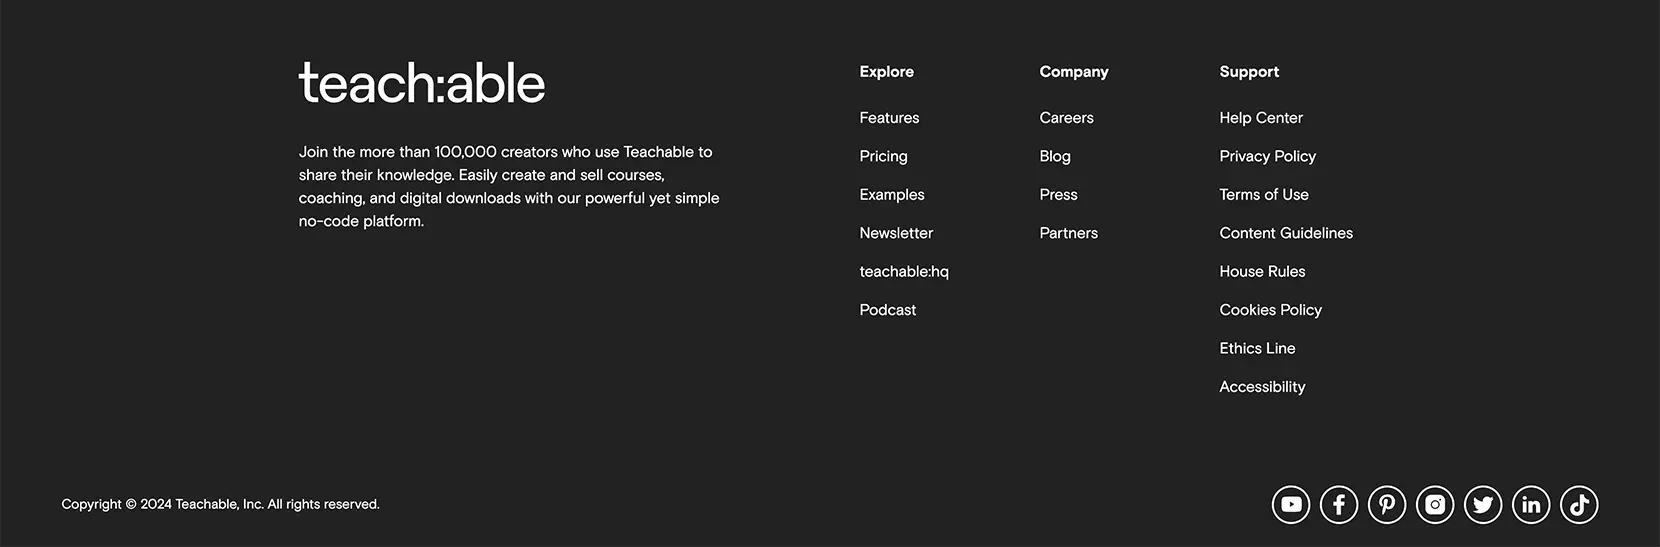This screenshot has width=1660, height=547.
Task: Open the Content Guidelines link
Action: (x=1286, y=233)
